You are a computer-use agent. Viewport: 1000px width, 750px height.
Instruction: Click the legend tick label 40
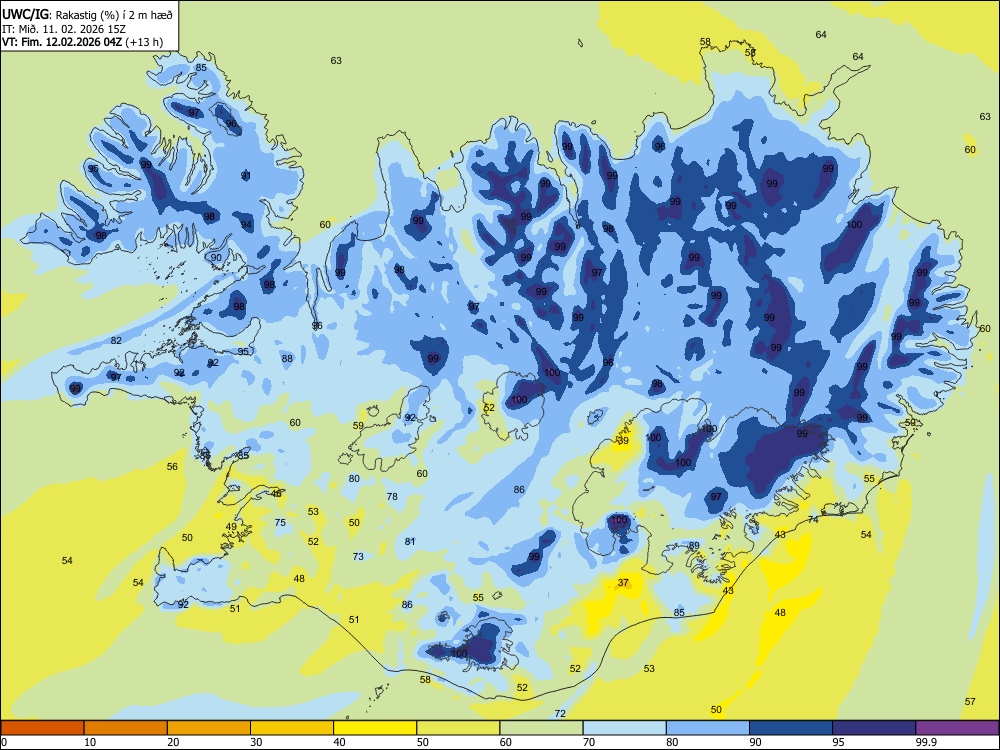pyautogui.click(x=339, y=742)
